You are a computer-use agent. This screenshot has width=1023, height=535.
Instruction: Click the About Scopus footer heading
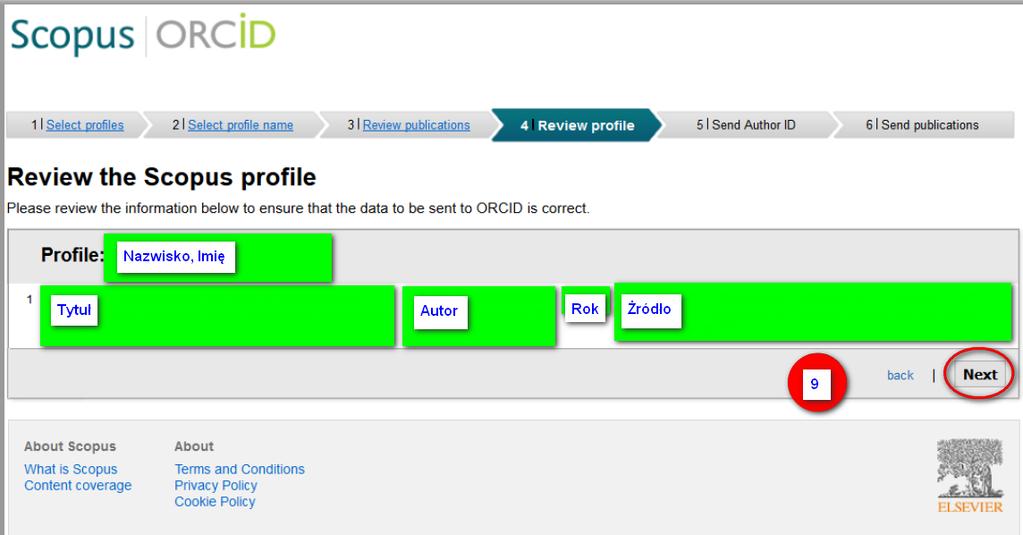click(70, 446)
